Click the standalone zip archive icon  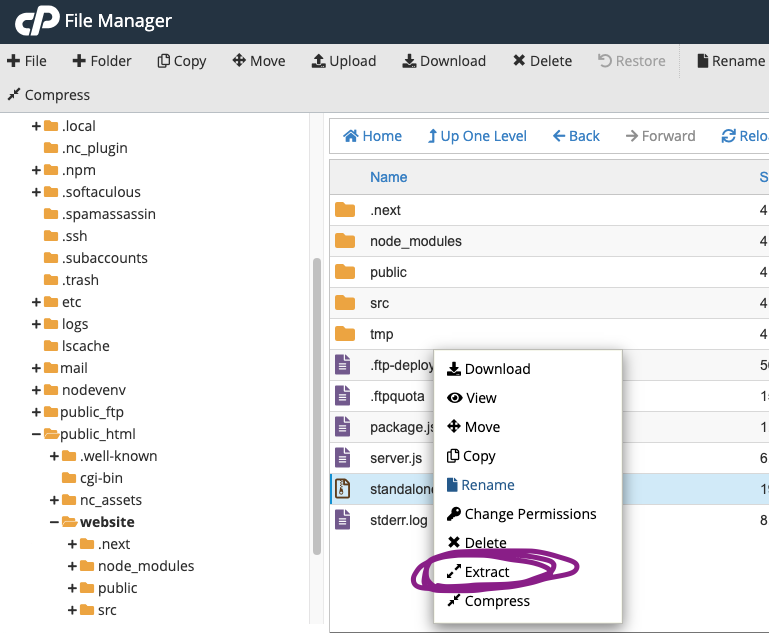click(343, 488)
